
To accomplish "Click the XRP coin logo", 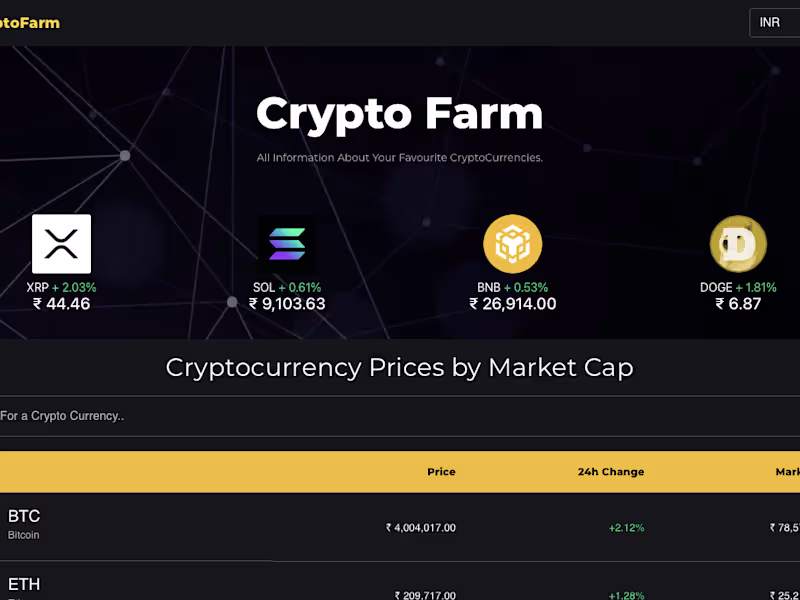I will pyautogui.click(x=61, y=244).
